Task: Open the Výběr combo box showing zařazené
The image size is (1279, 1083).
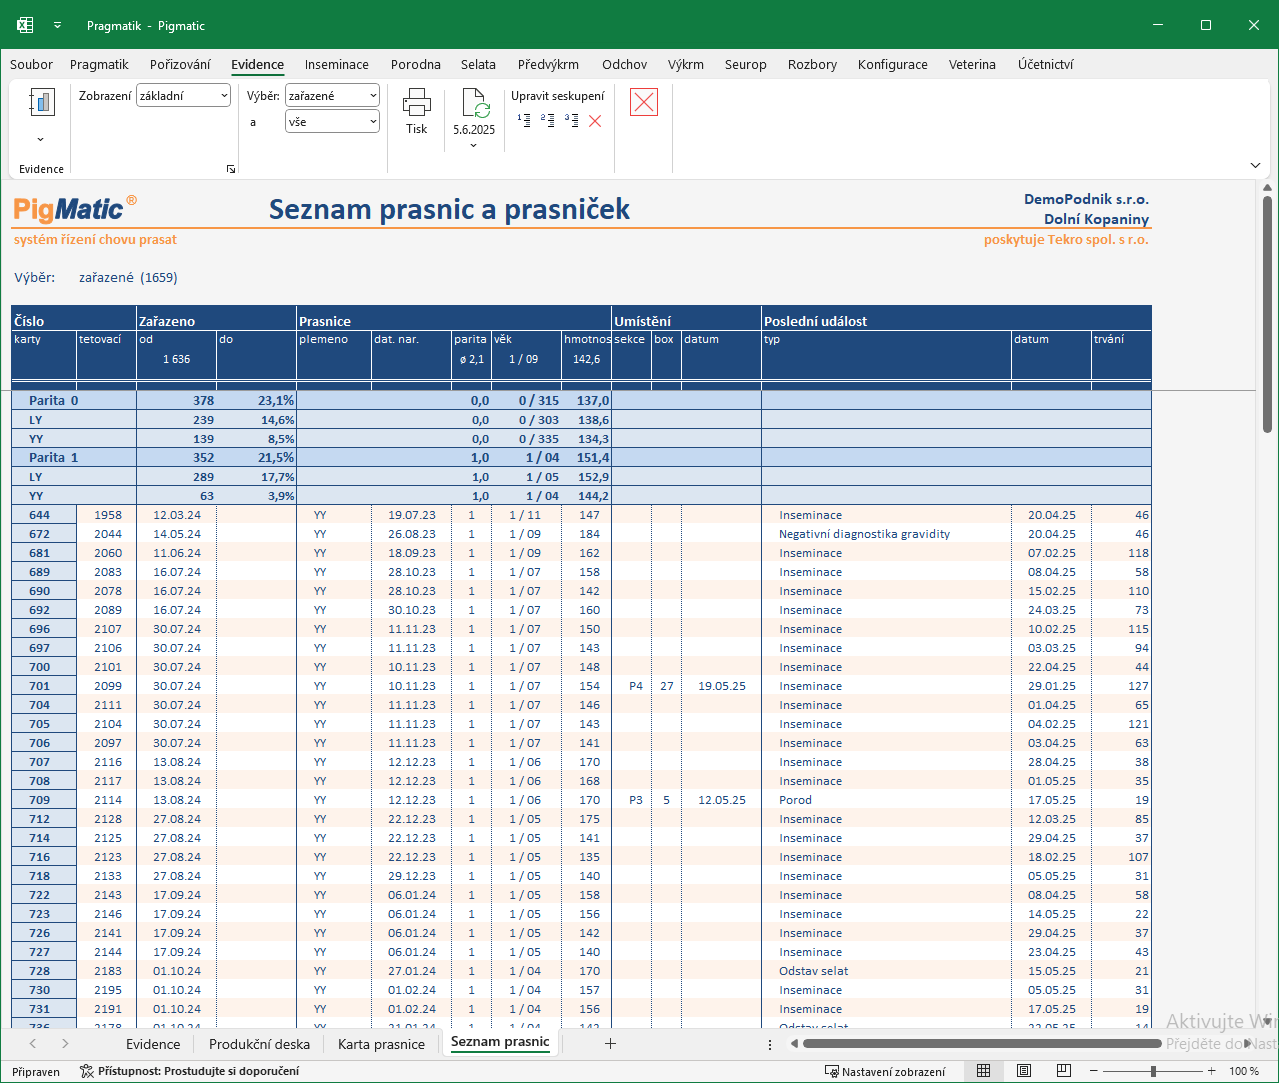Action: (332, 96)
